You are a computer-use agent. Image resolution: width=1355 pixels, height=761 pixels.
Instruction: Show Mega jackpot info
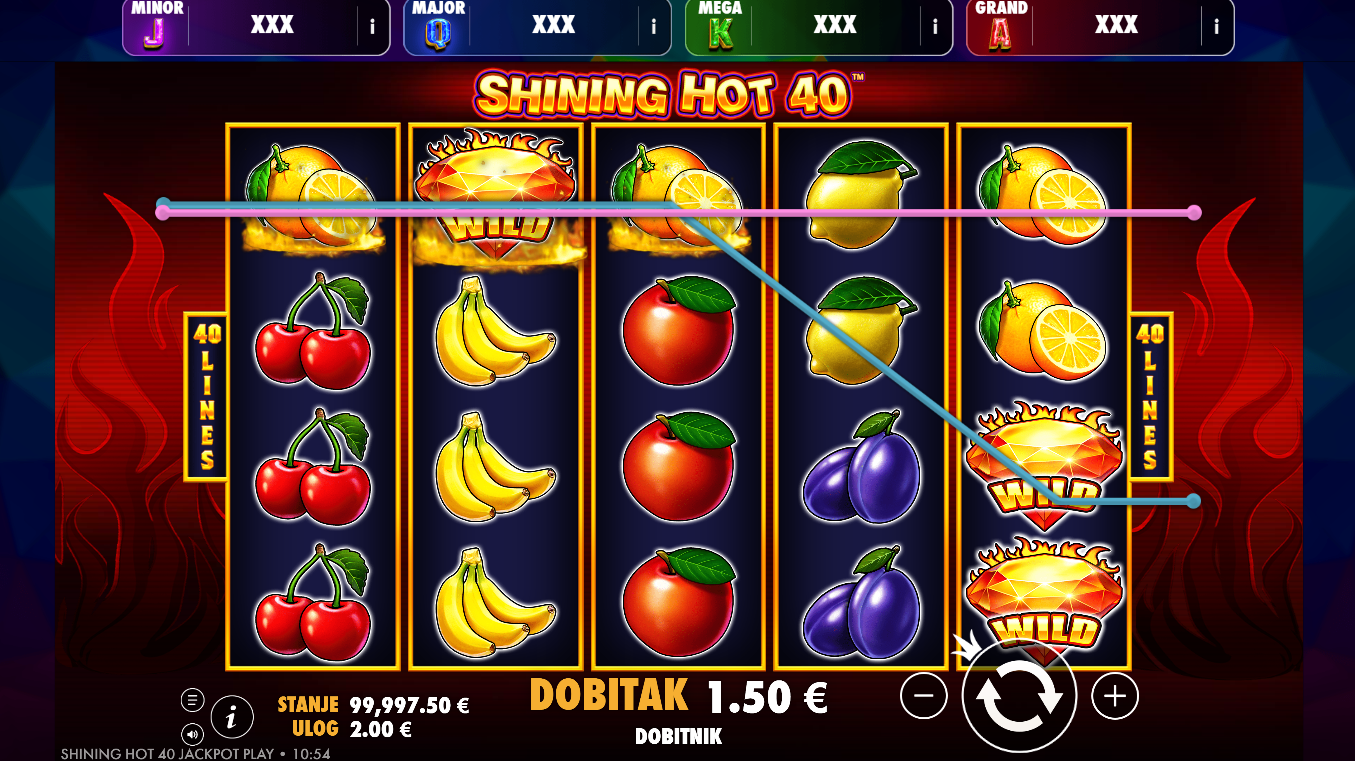[935, 27]
